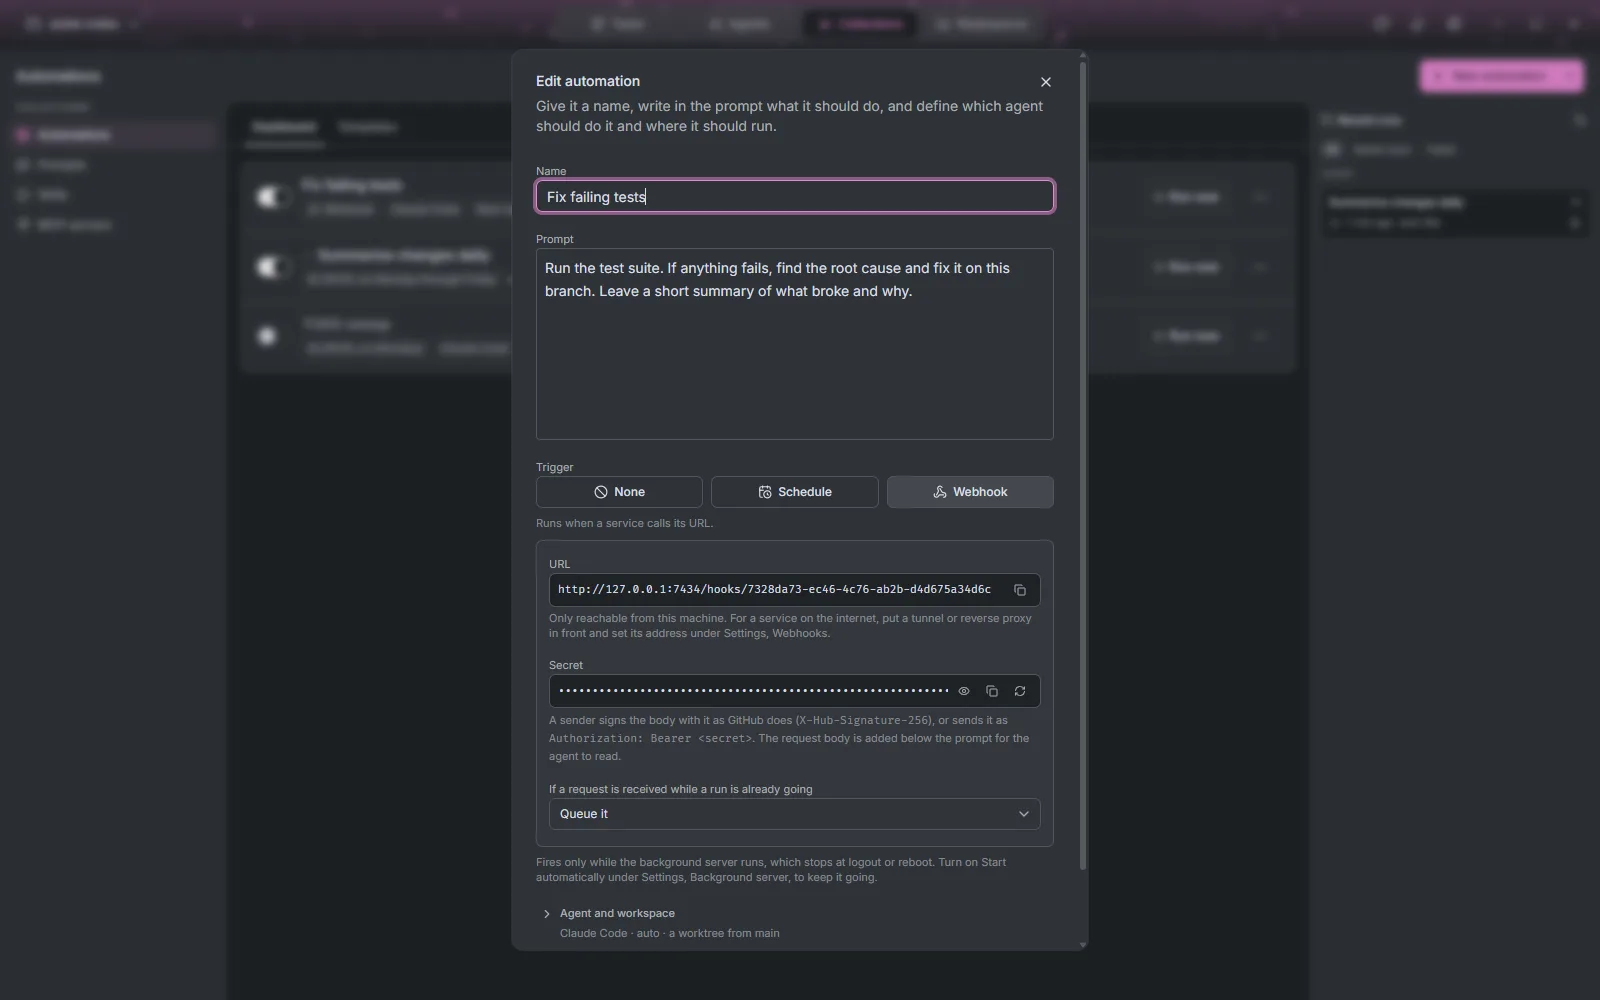This screenshot has width=1600, height=1000.
Task: Select the Webhook trigger
Action: pos(970,492)
